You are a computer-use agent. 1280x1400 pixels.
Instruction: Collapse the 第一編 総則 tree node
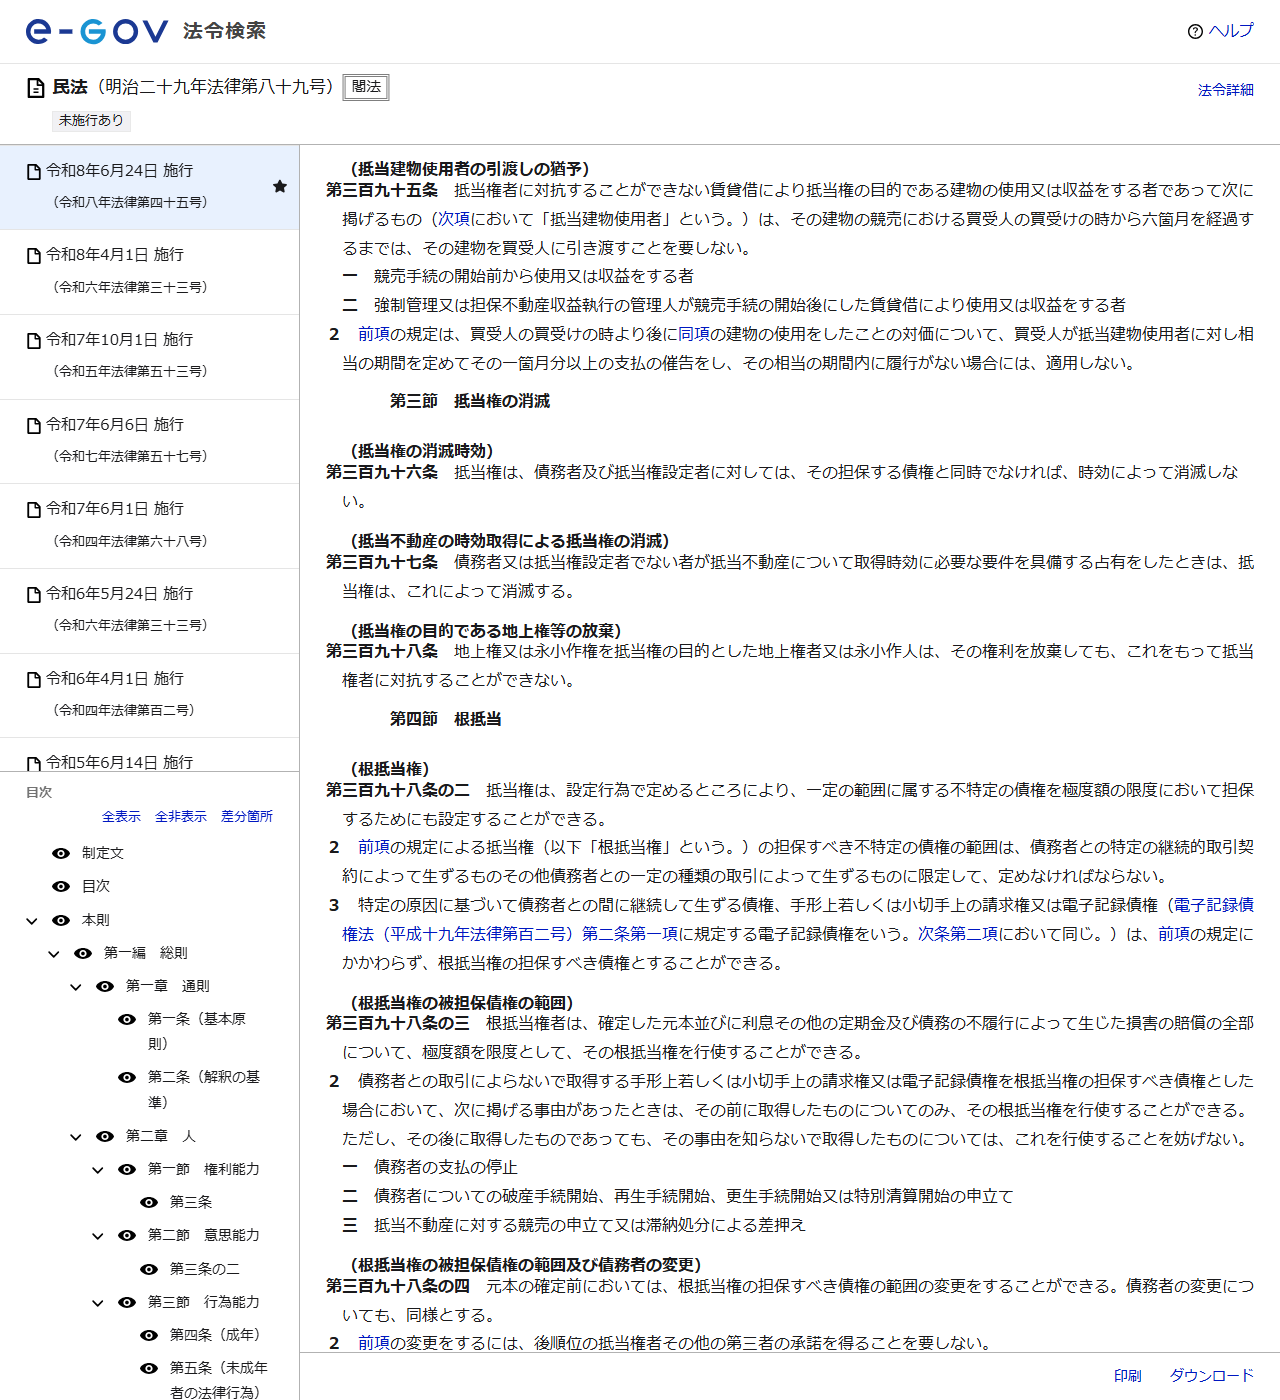coord(54,954)
